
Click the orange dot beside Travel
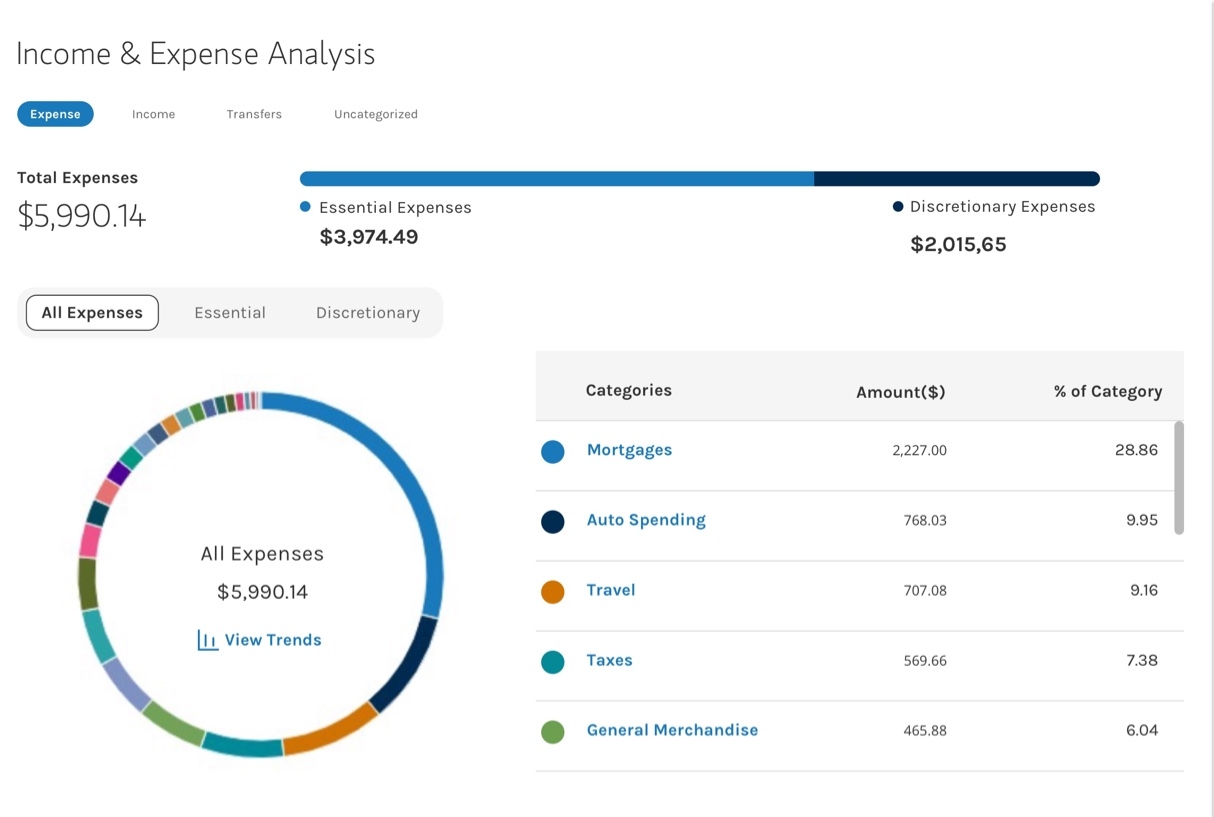pos(553,591)
